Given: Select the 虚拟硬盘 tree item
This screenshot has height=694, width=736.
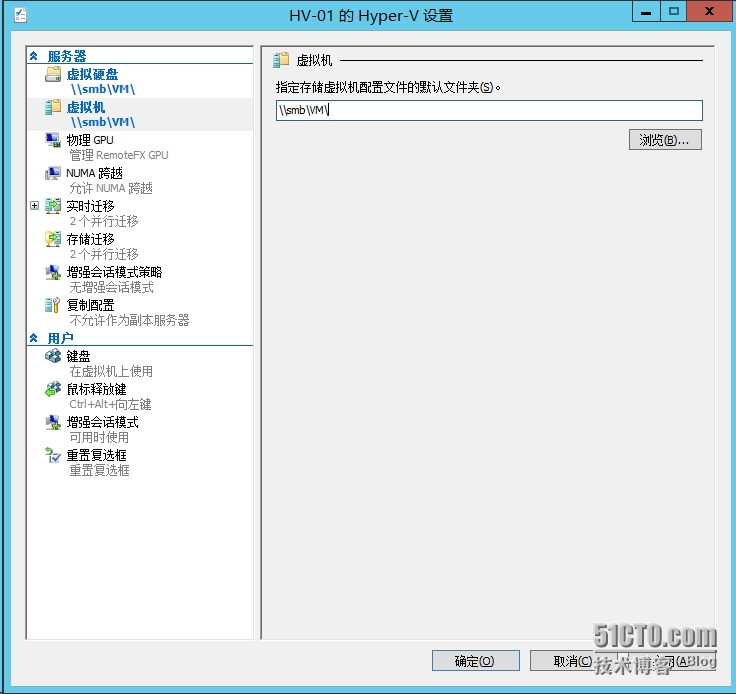Looking at the screenshot, I should click(x=92, y=74).
